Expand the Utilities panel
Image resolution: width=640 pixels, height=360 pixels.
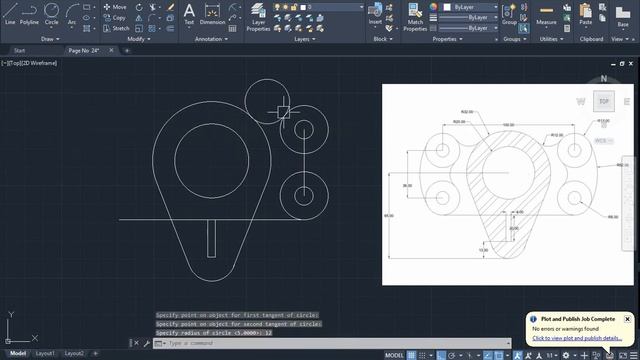point(551,39)
